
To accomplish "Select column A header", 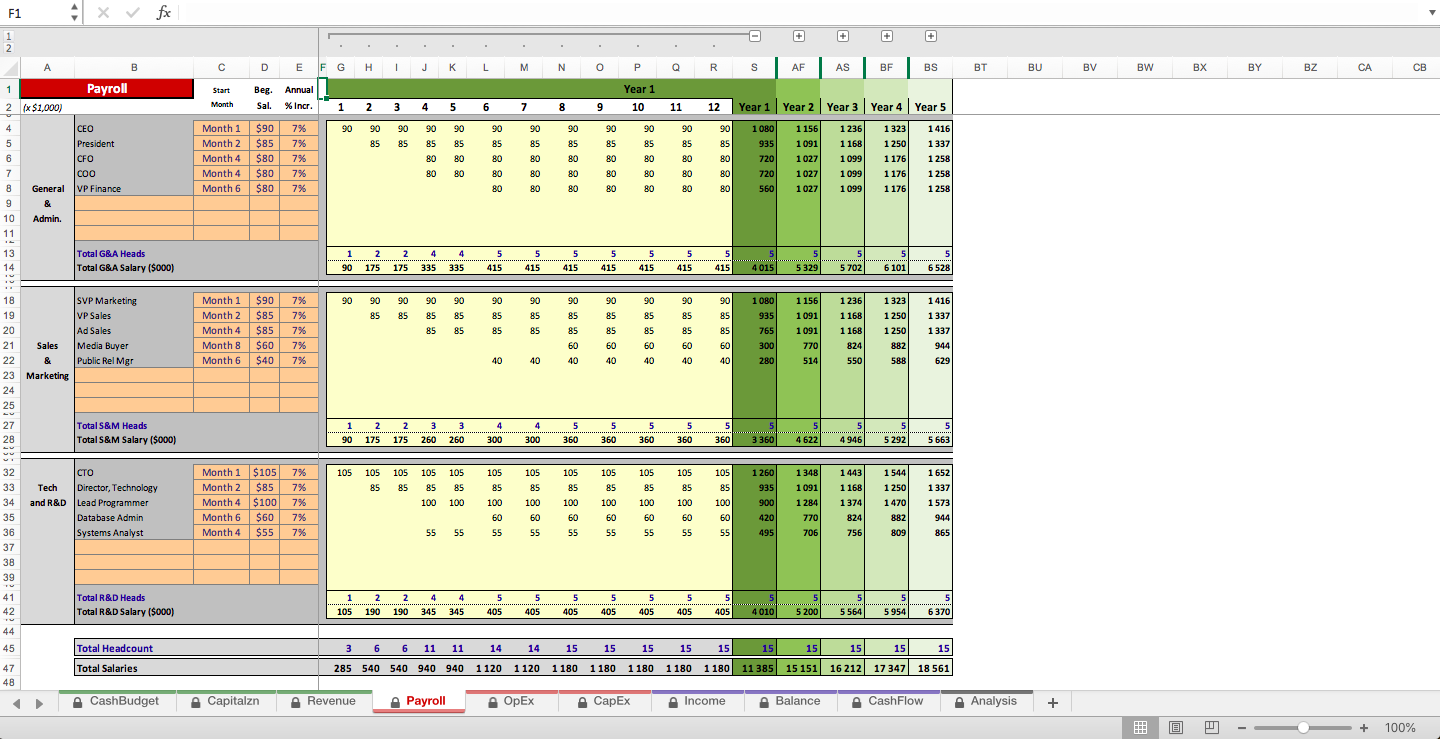I will pos(47,68).
